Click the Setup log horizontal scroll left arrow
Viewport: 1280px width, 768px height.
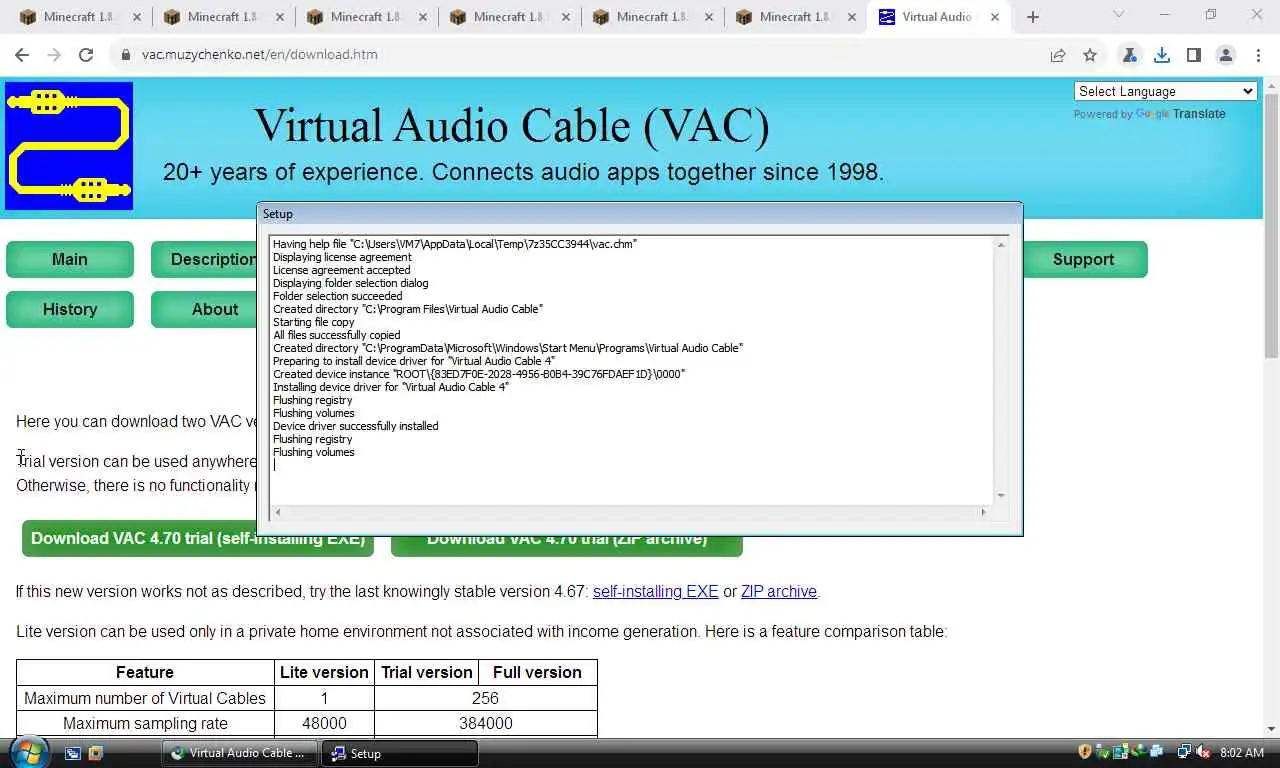[x=278, y=512]
